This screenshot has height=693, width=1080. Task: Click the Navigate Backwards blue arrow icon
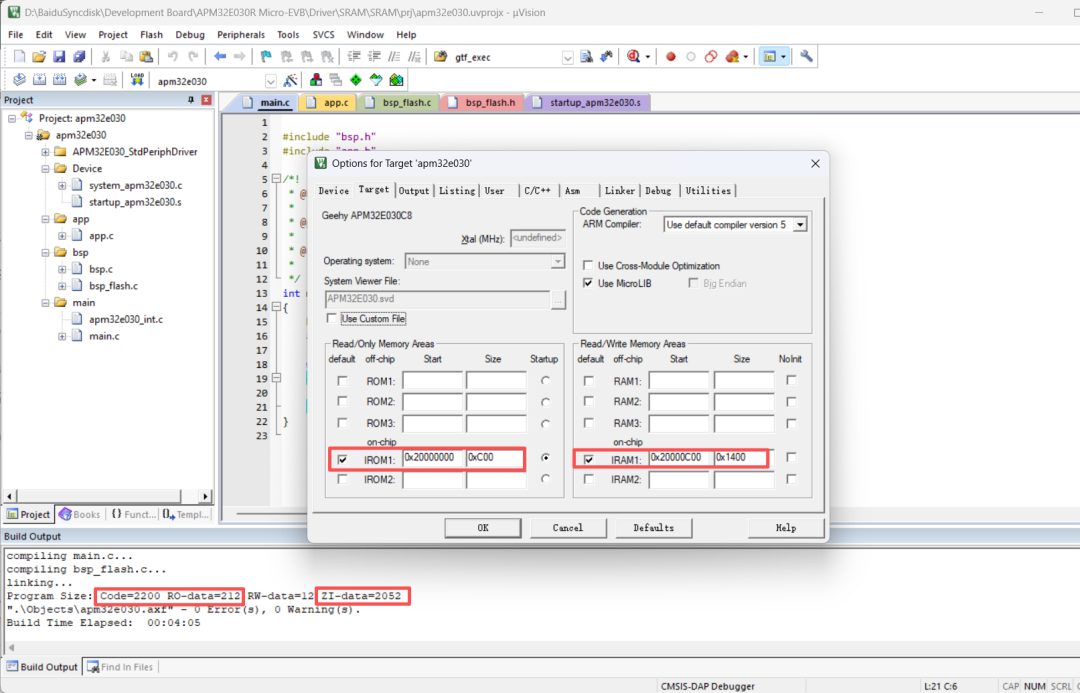click(x=220, y=57)
